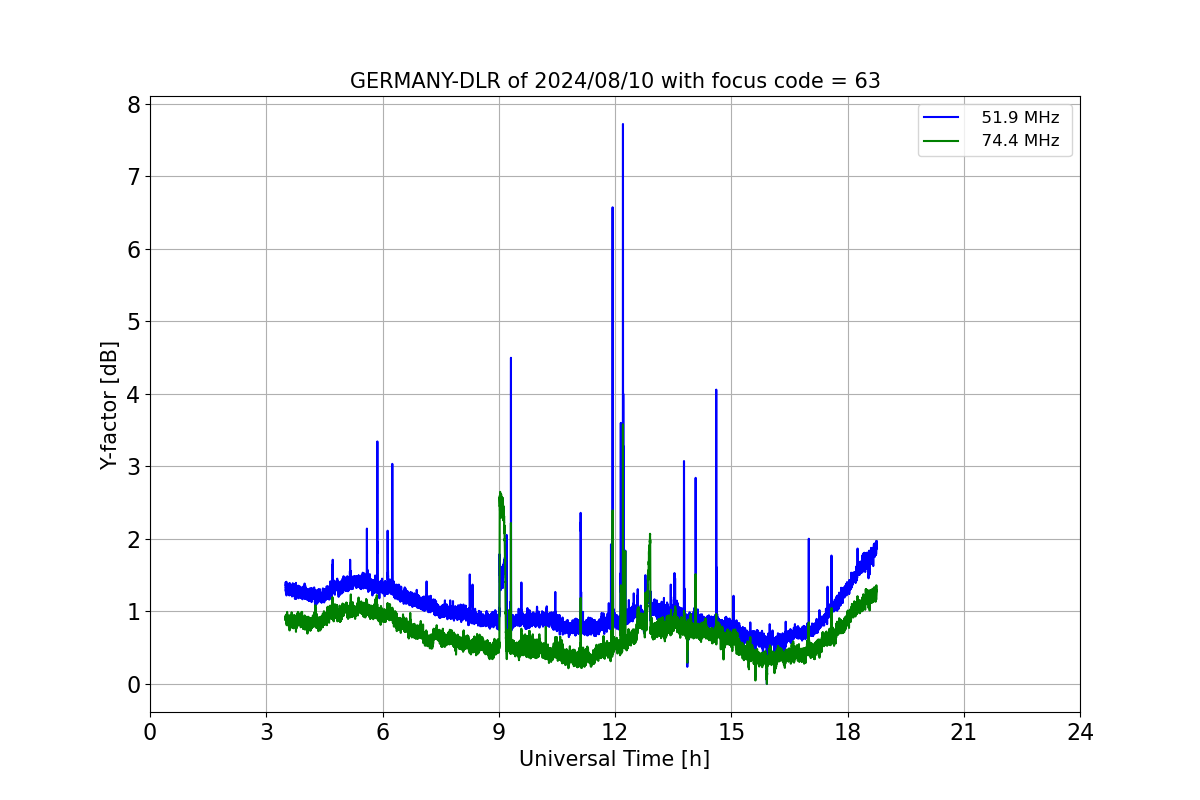Click the Universal Time [h] axis label

614,759
